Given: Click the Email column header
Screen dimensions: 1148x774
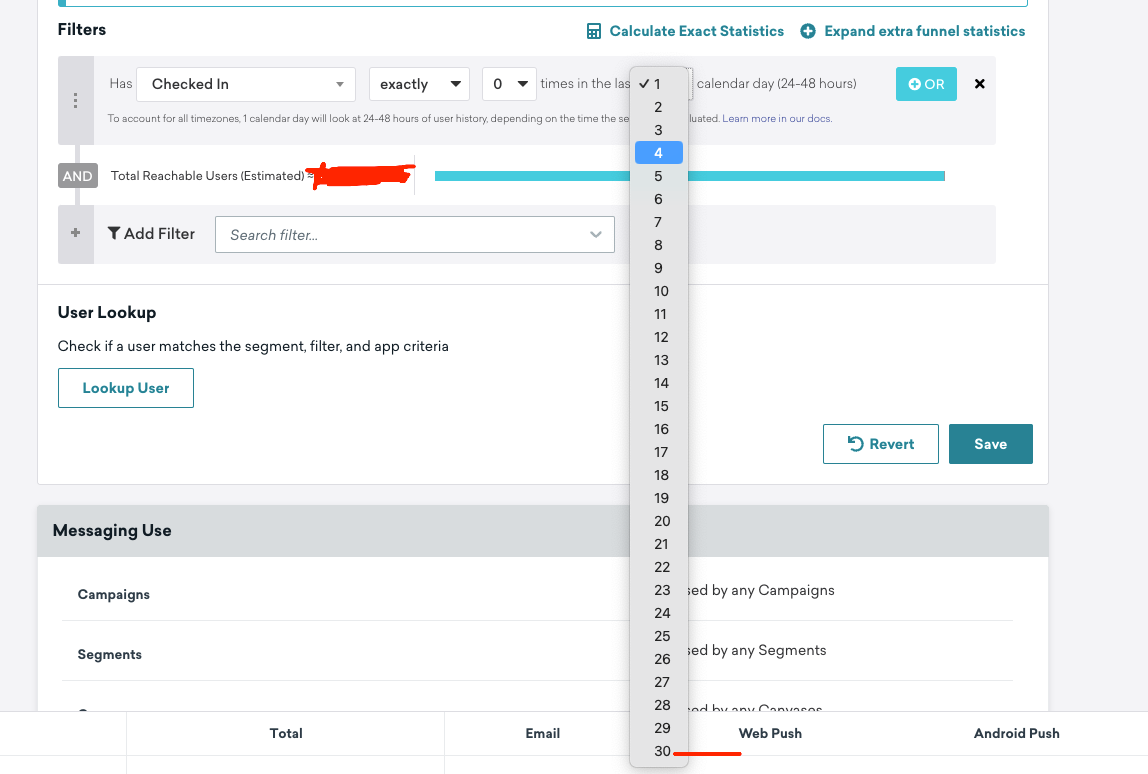Looking at the screenshot, I should pyautogui.click(x=543, y=733).
